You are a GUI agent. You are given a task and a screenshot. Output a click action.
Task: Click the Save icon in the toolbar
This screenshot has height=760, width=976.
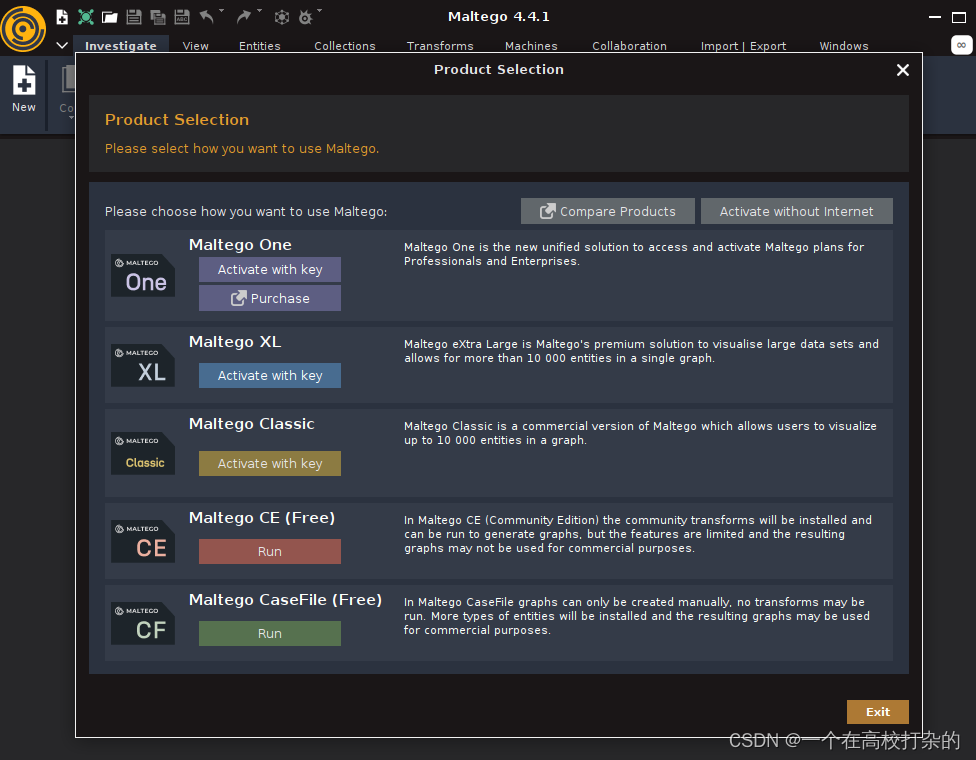134,17
